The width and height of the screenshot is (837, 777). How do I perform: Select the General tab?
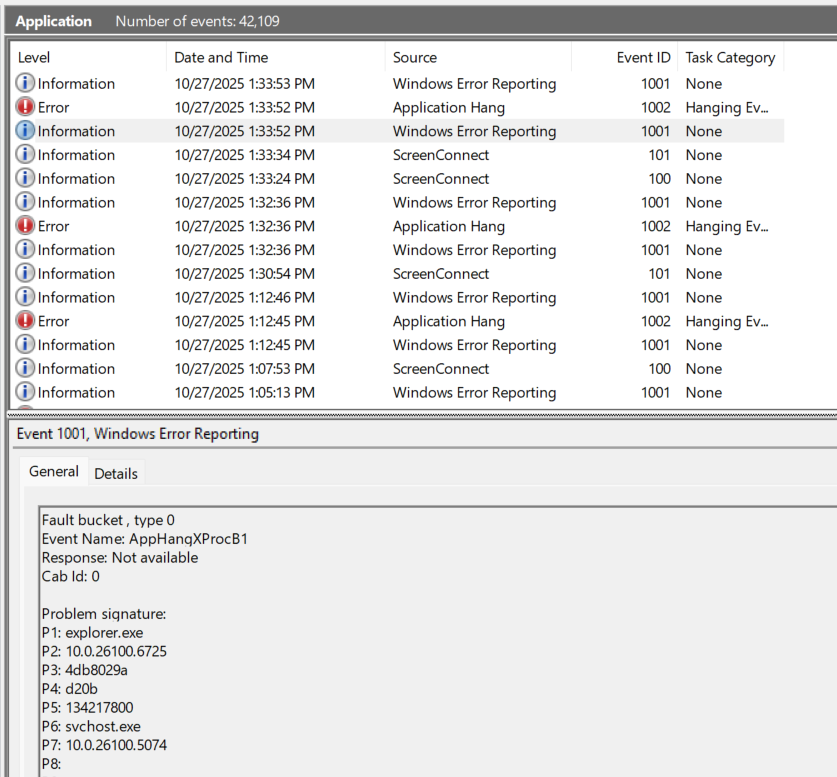point(53,471)
